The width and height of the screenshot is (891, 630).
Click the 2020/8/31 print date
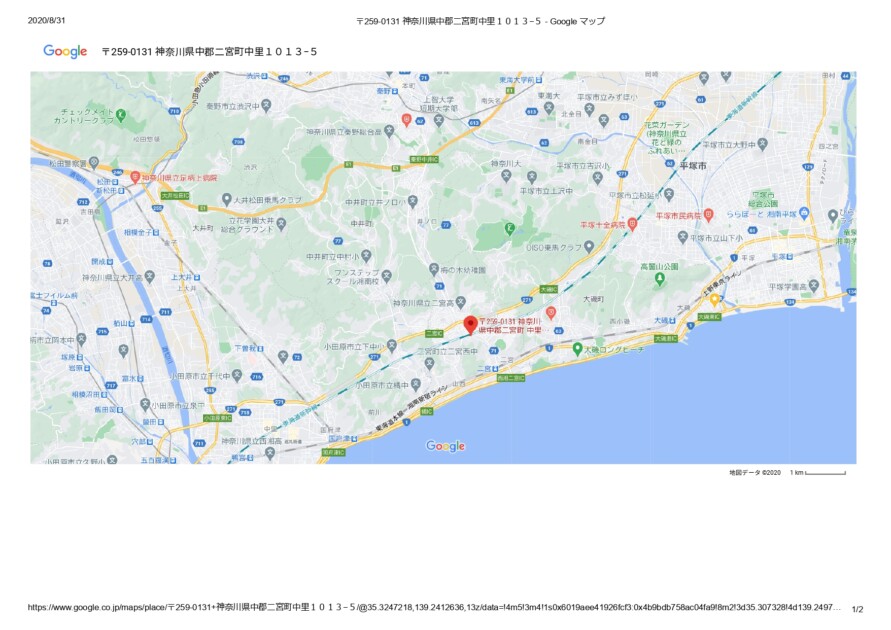47,20
